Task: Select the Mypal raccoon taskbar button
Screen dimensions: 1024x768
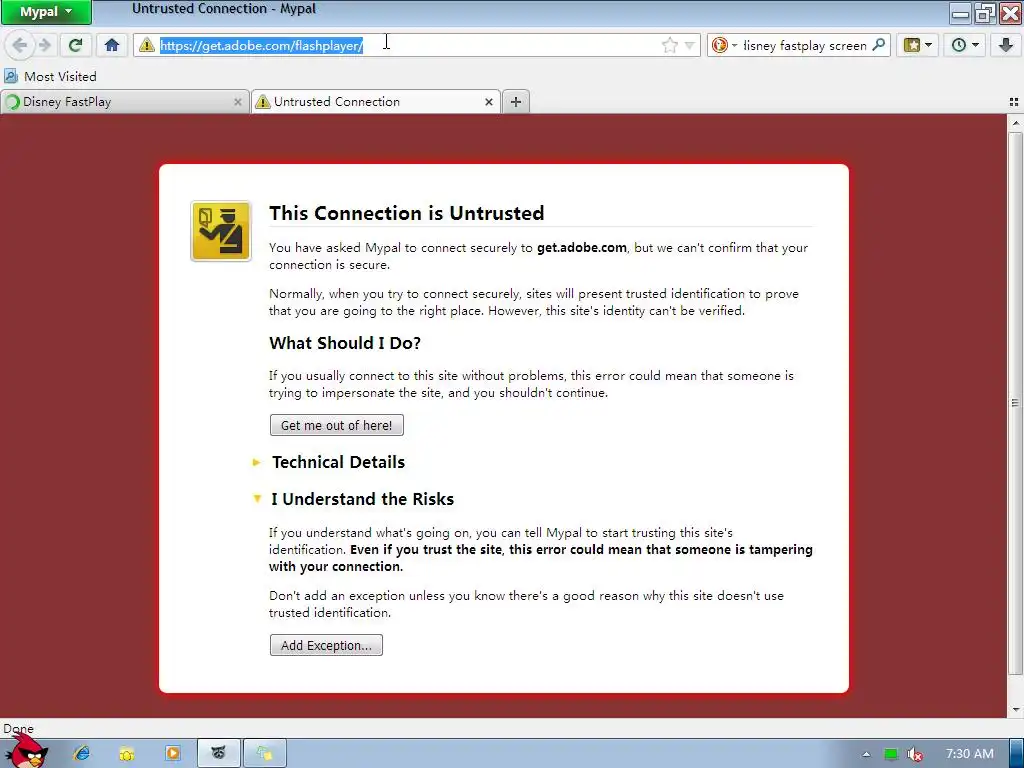Action: click(219, 754)
